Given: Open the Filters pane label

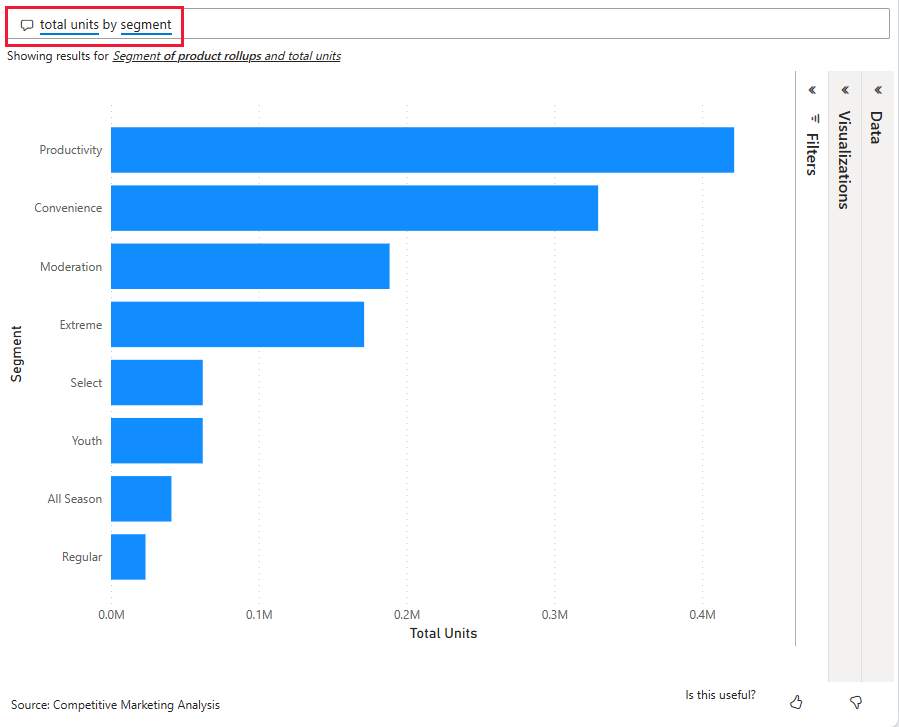Looking at the screenshot, I should [812, 154].
